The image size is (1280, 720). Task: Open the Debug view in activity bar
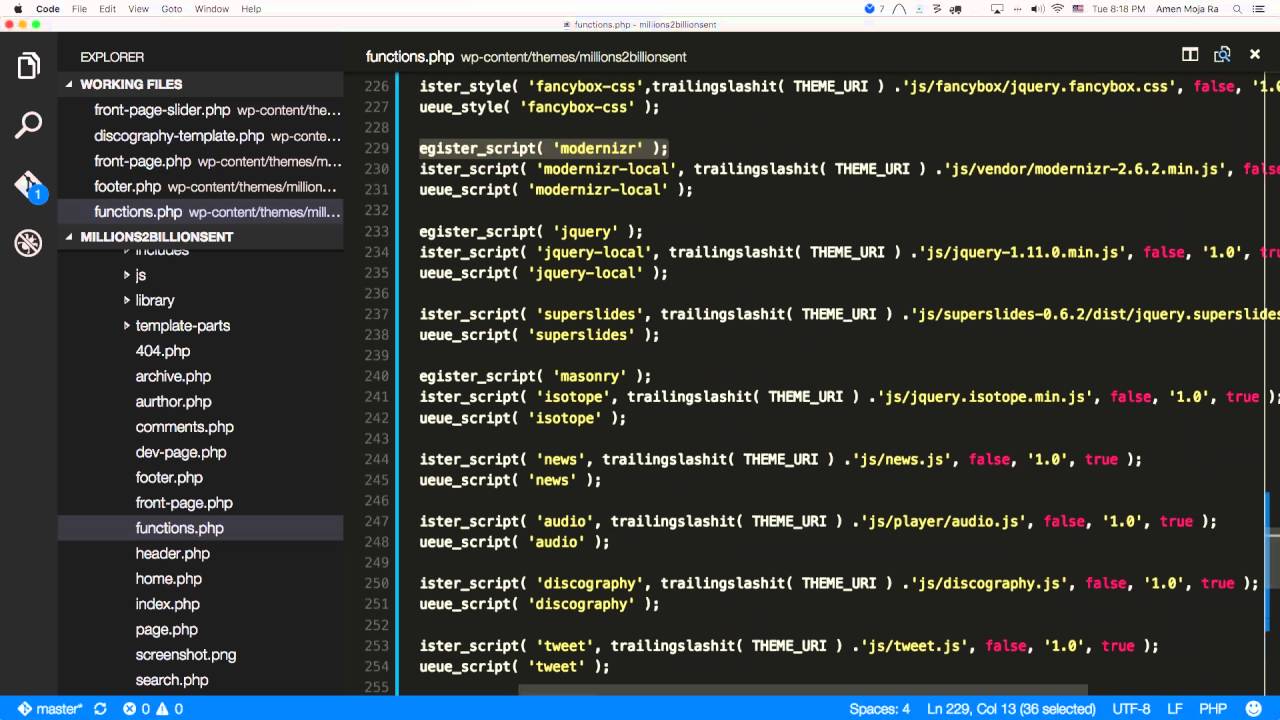28,243
